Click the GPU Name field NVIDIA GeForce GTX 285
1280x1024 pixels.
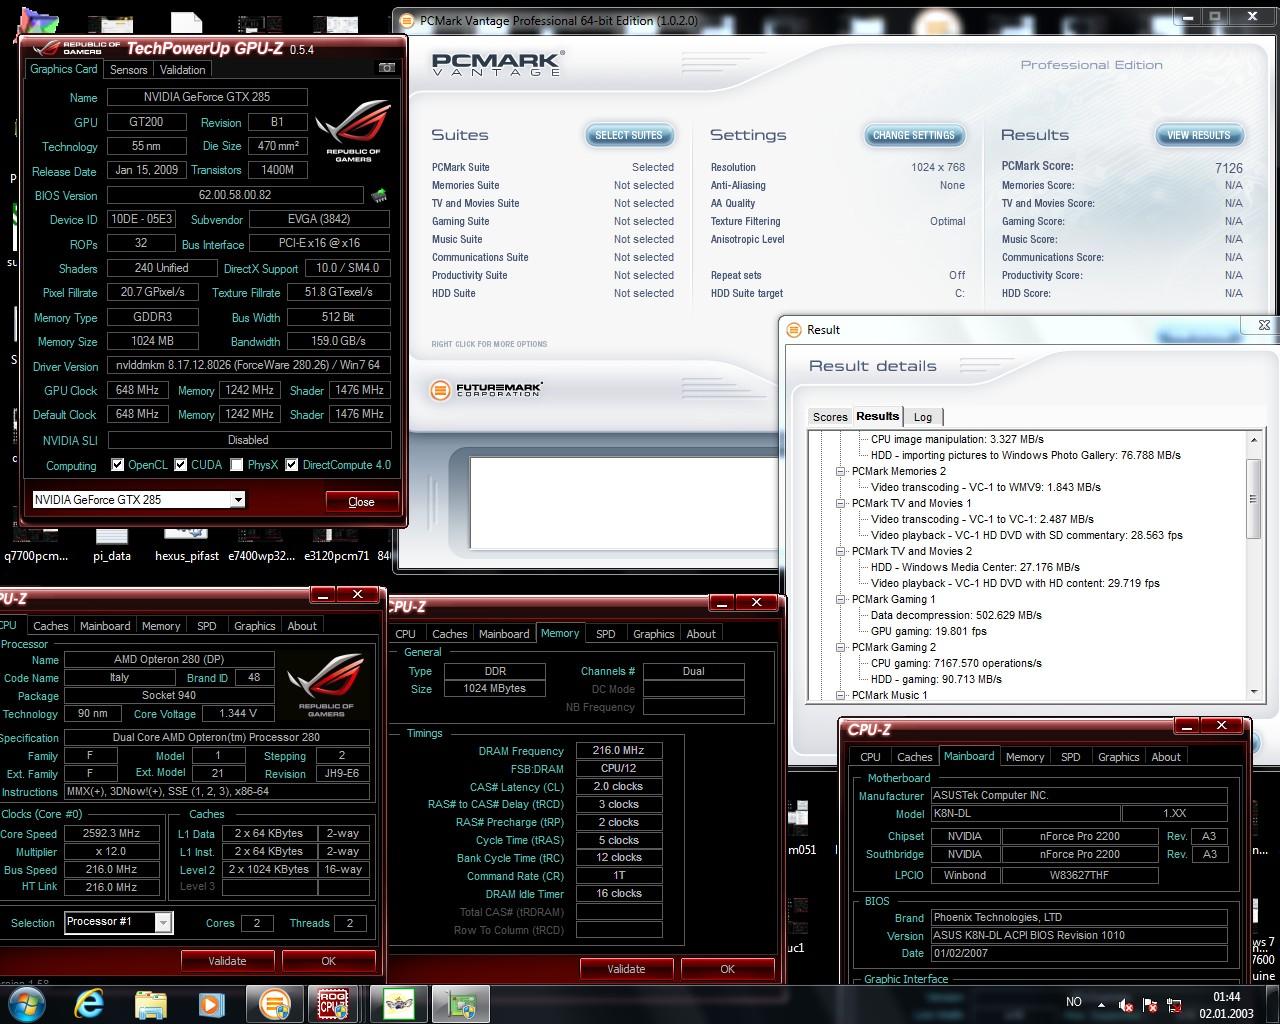[207, 97]
